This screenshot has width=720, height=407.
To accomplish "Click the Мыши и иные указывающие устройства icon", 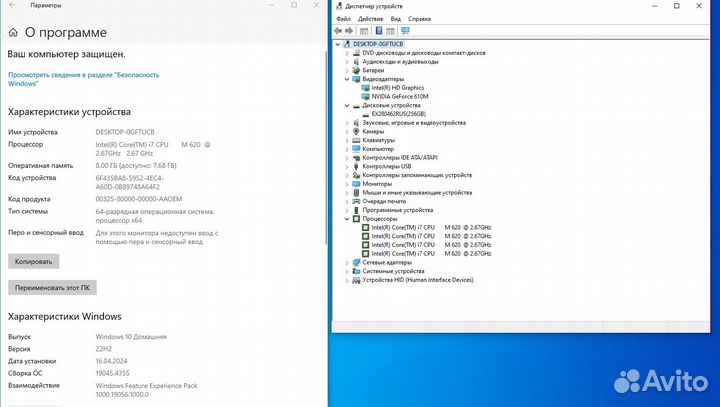I will pos(356,192).
